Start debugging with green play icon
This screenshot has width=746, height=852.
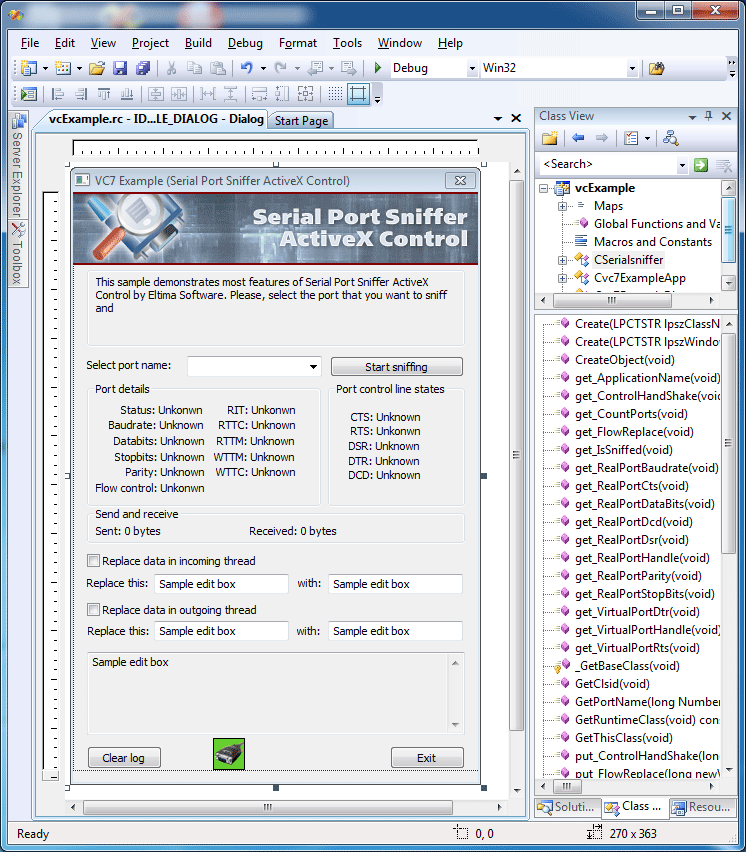pyautogui.click(x=378, y=68)
